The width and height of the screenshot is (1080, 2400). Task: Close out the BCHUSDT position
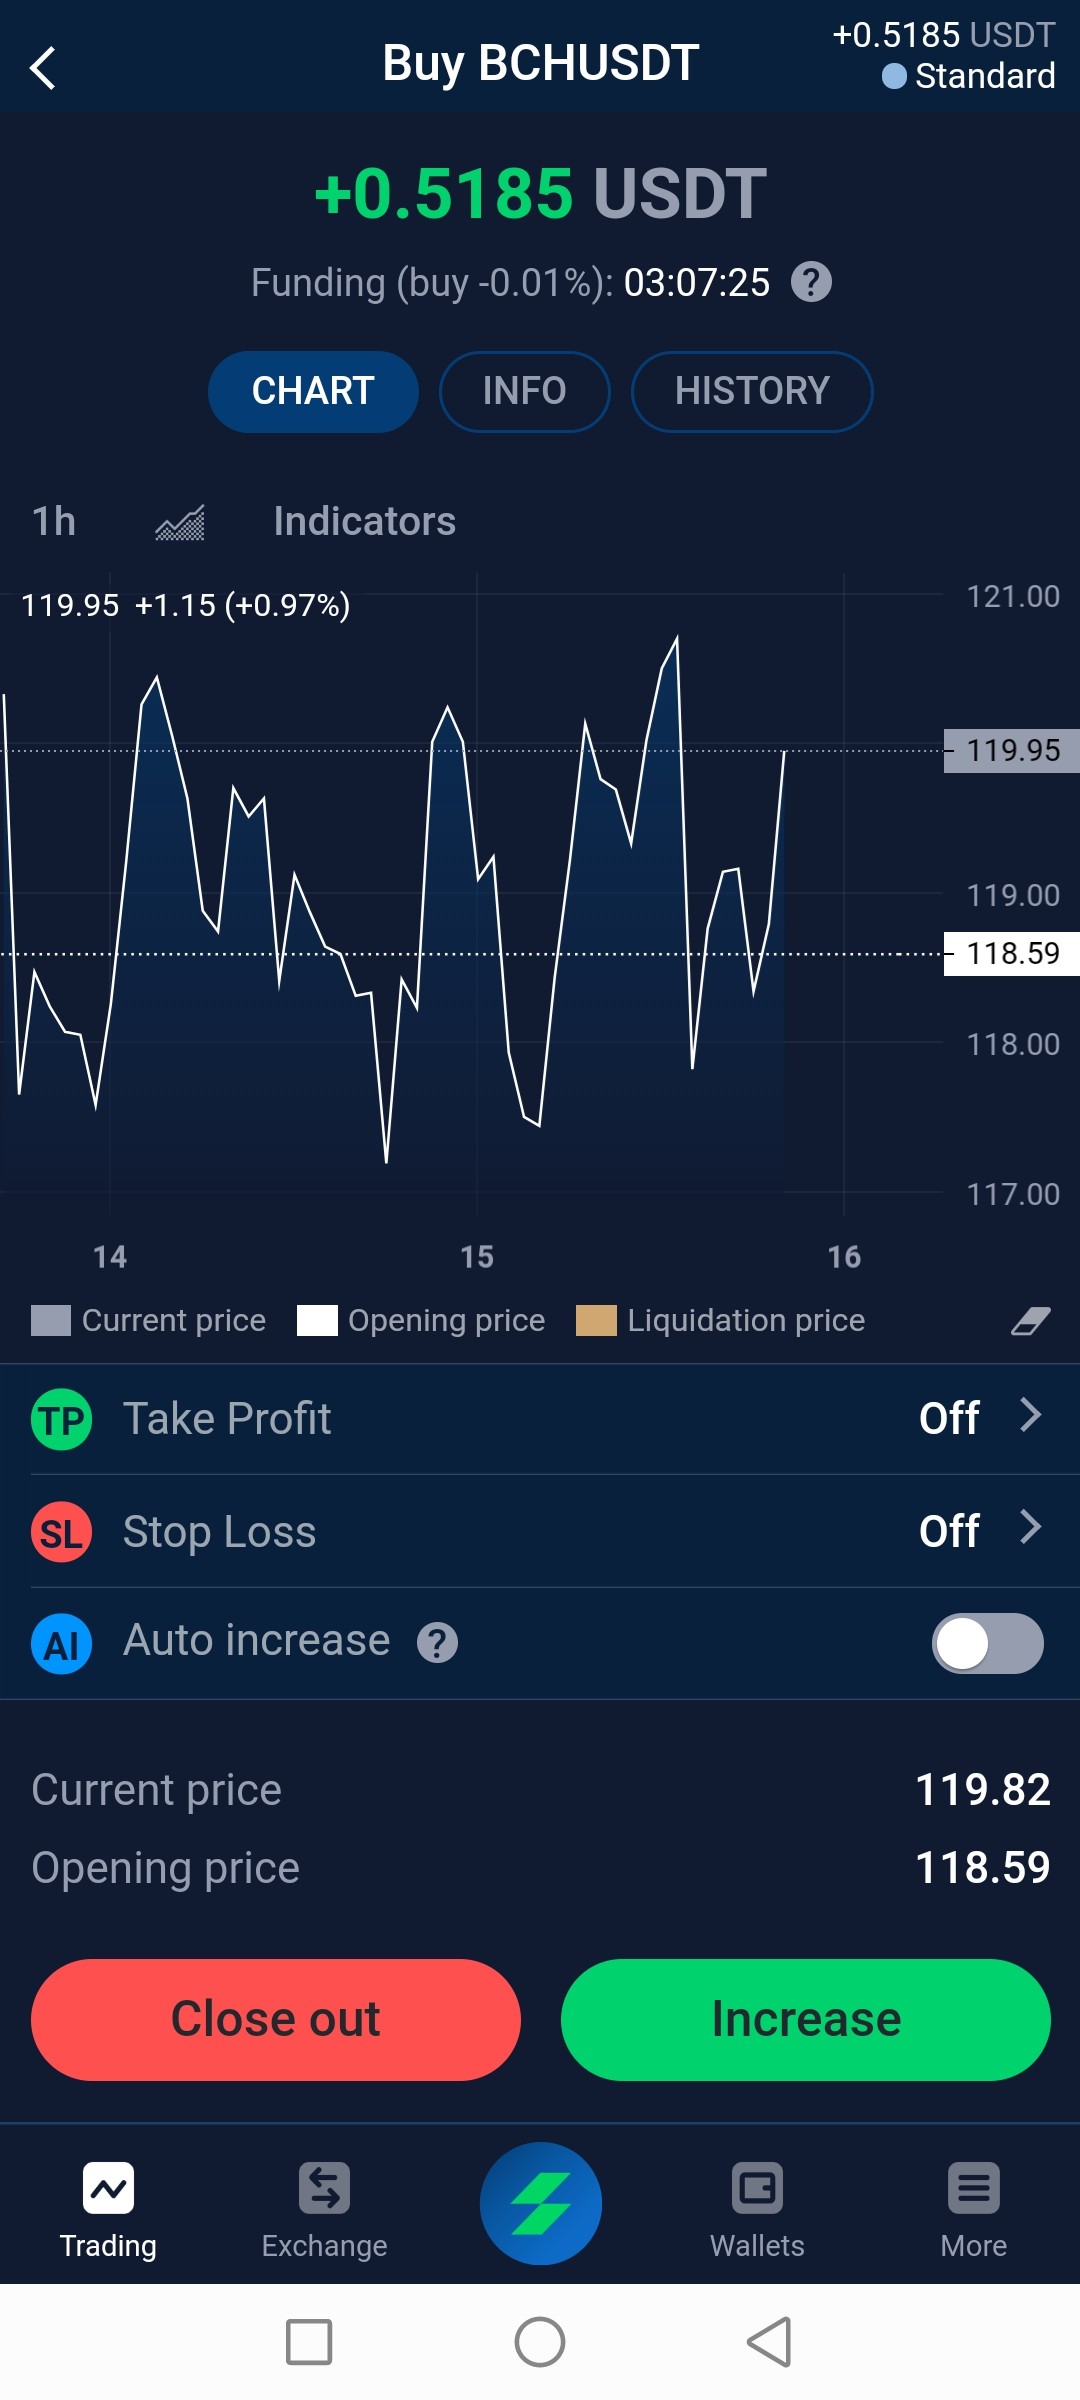click(276, 2020)
